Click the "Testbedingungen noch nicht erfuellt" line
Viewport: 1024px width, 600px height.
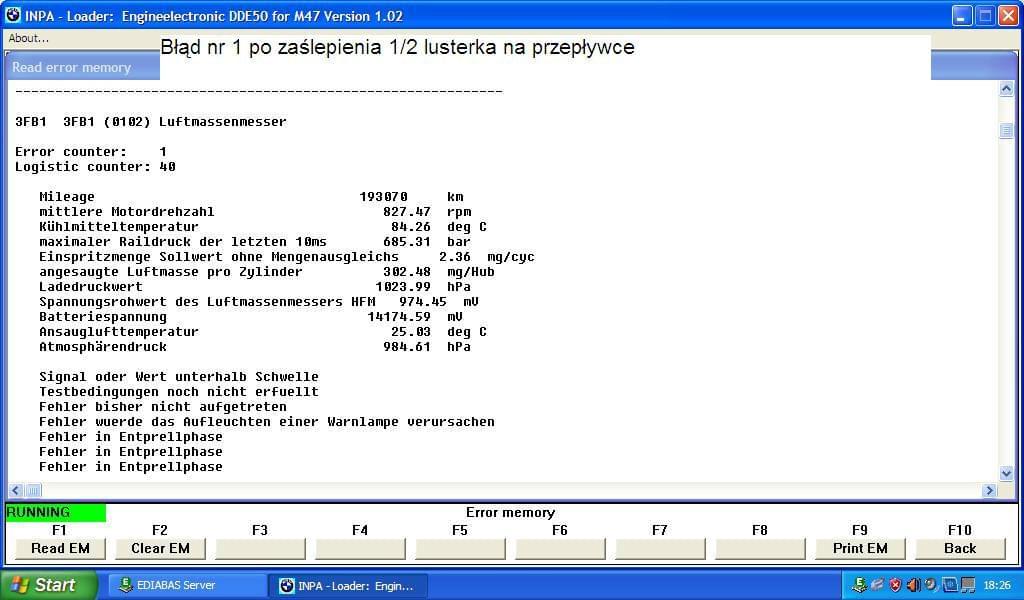179,392
